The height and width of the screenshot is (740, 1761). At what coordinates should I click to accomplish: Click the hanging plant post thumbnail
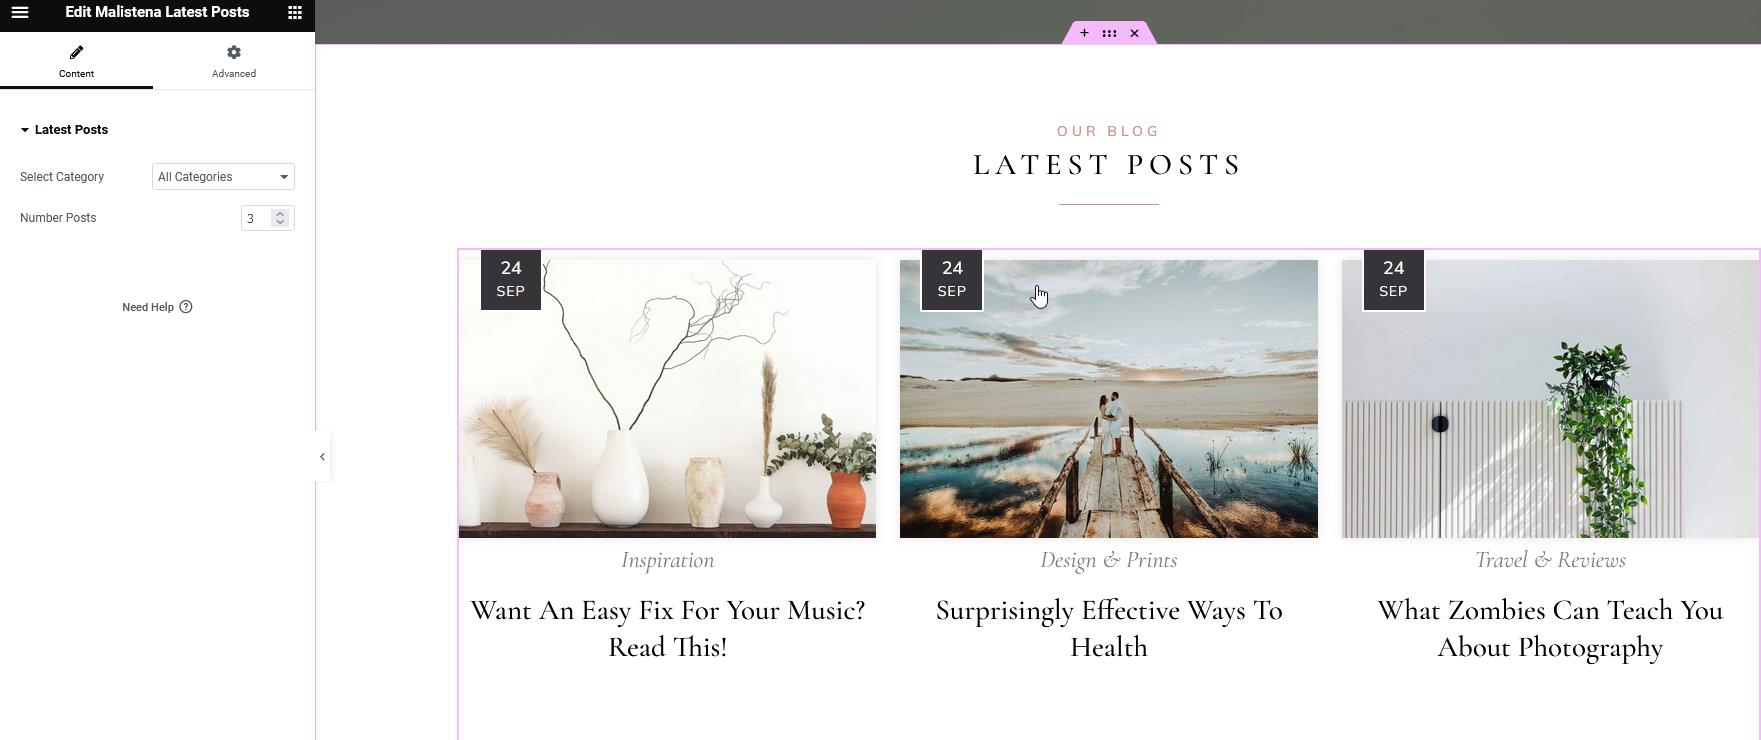(x=1550, y=399)
